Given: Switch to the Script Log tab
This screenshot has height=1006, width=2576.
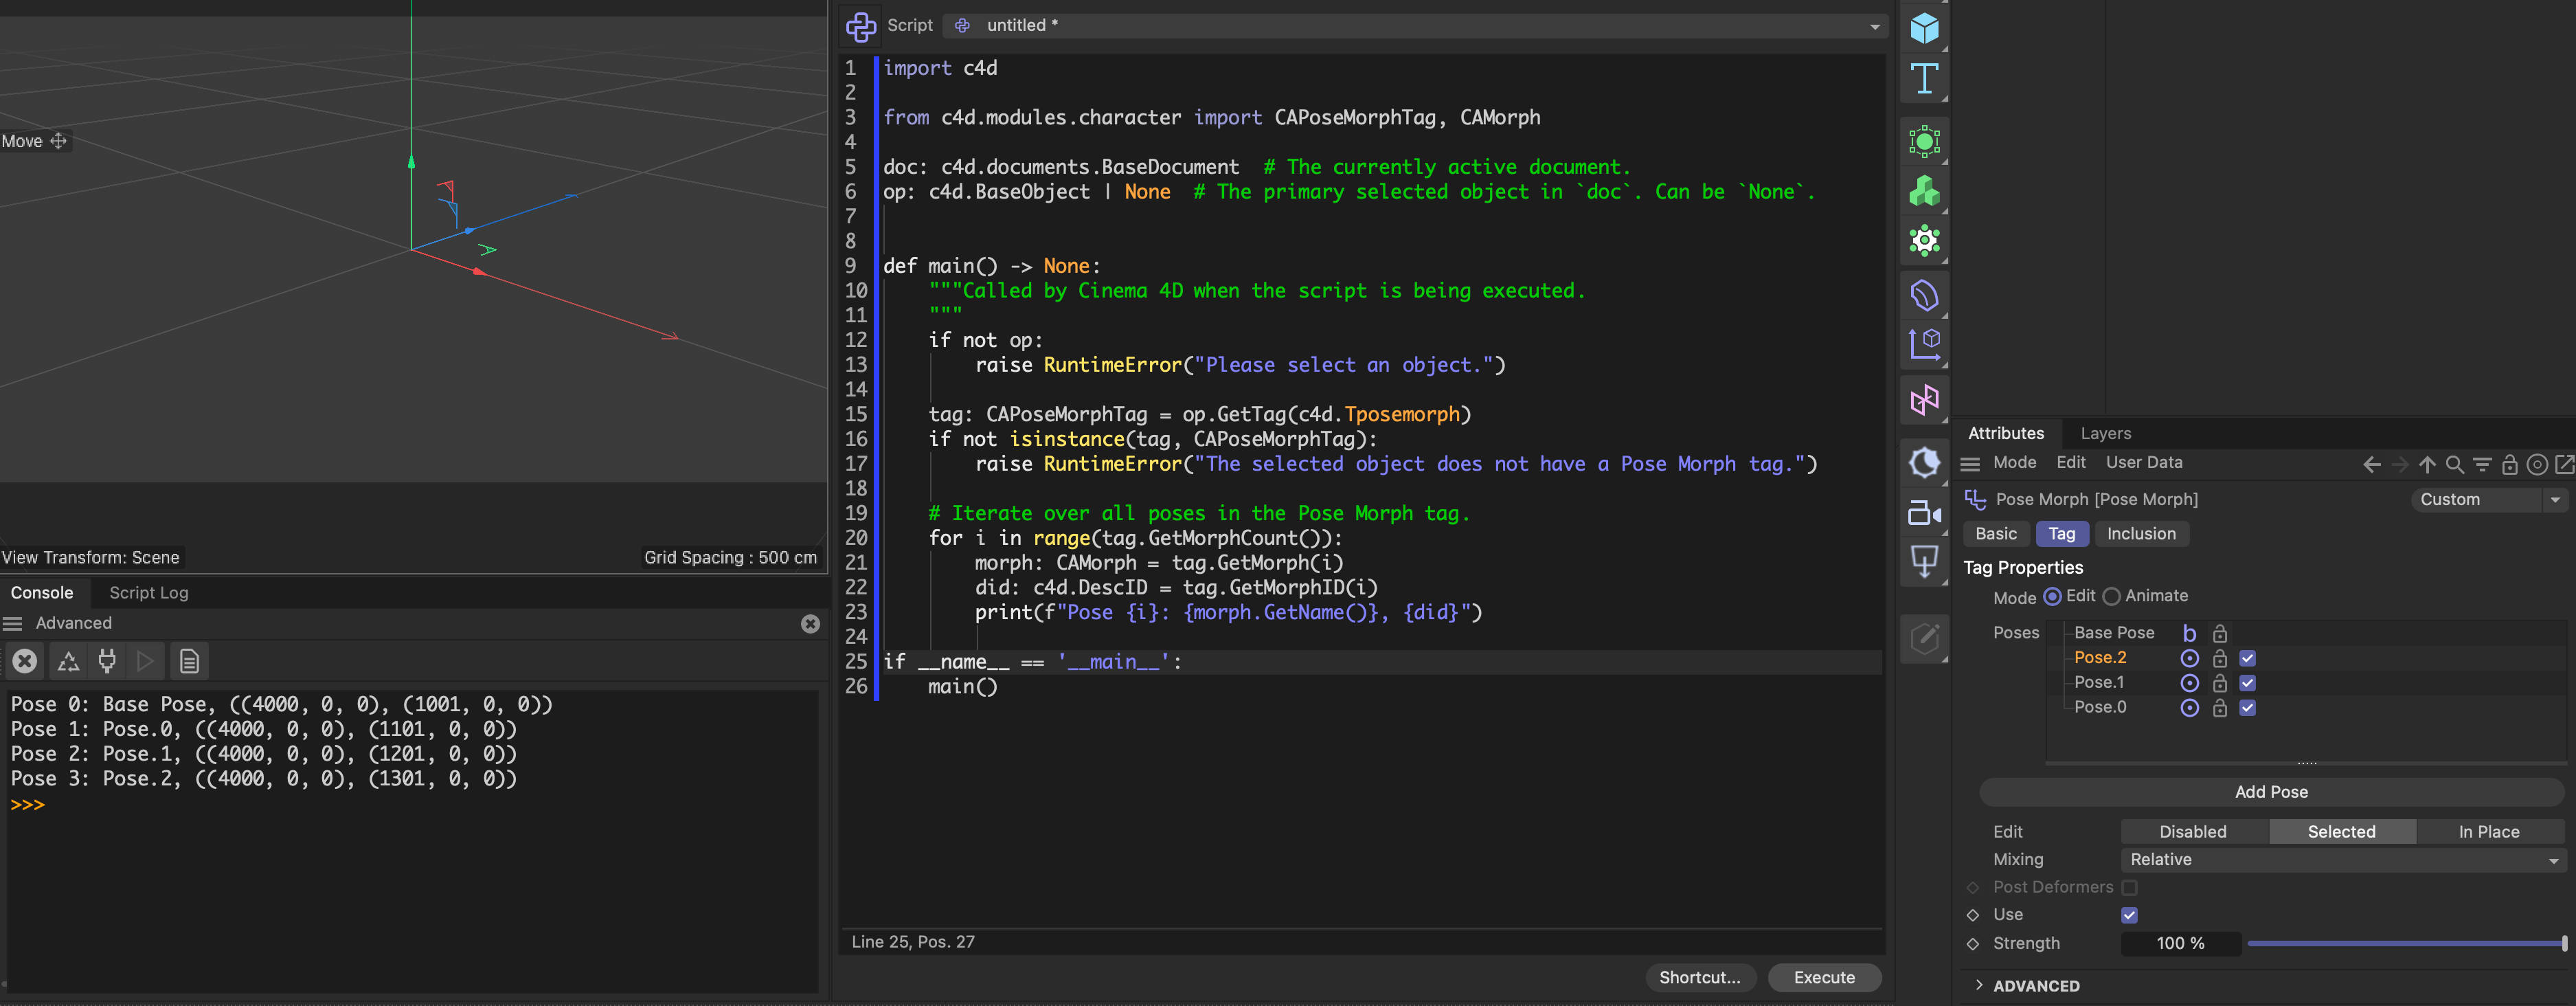Looking at the screenshot, I should pos(148,593).
